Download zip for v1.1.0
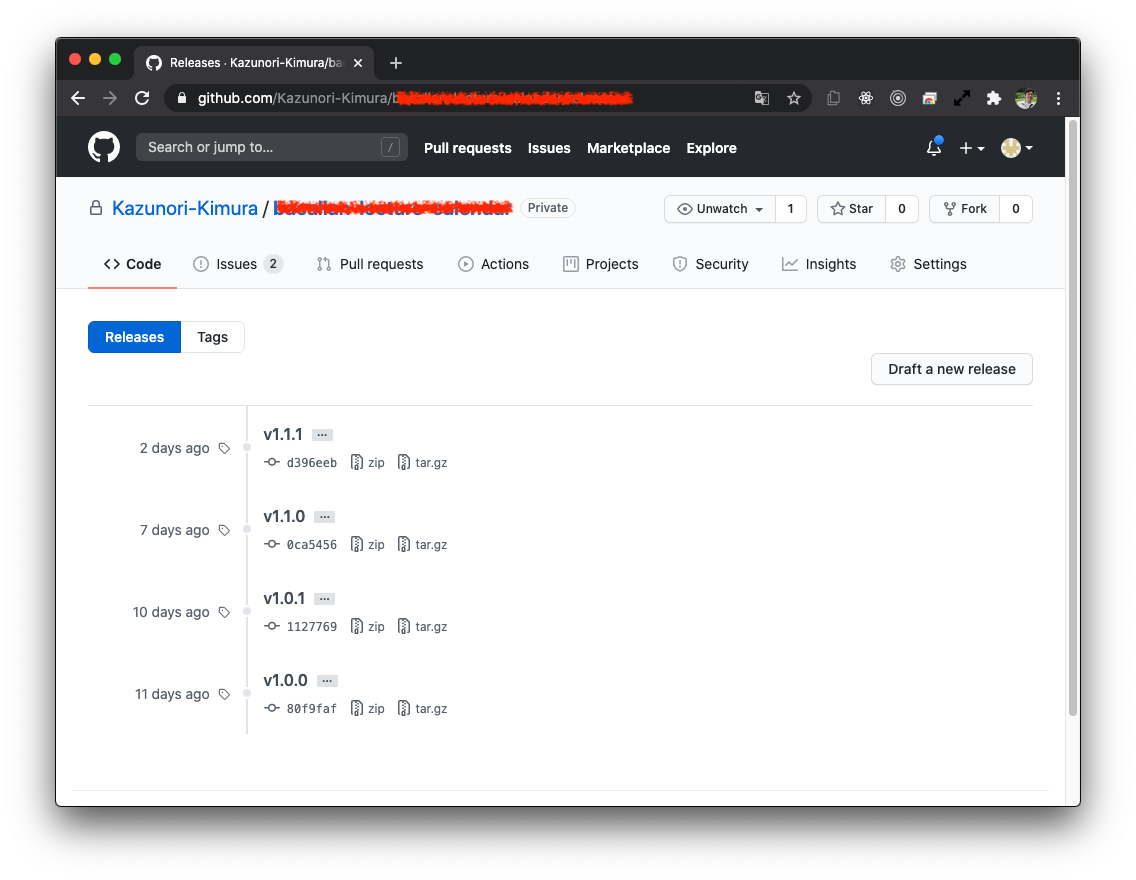The image size is (1136, 880). tap(367, 544)
